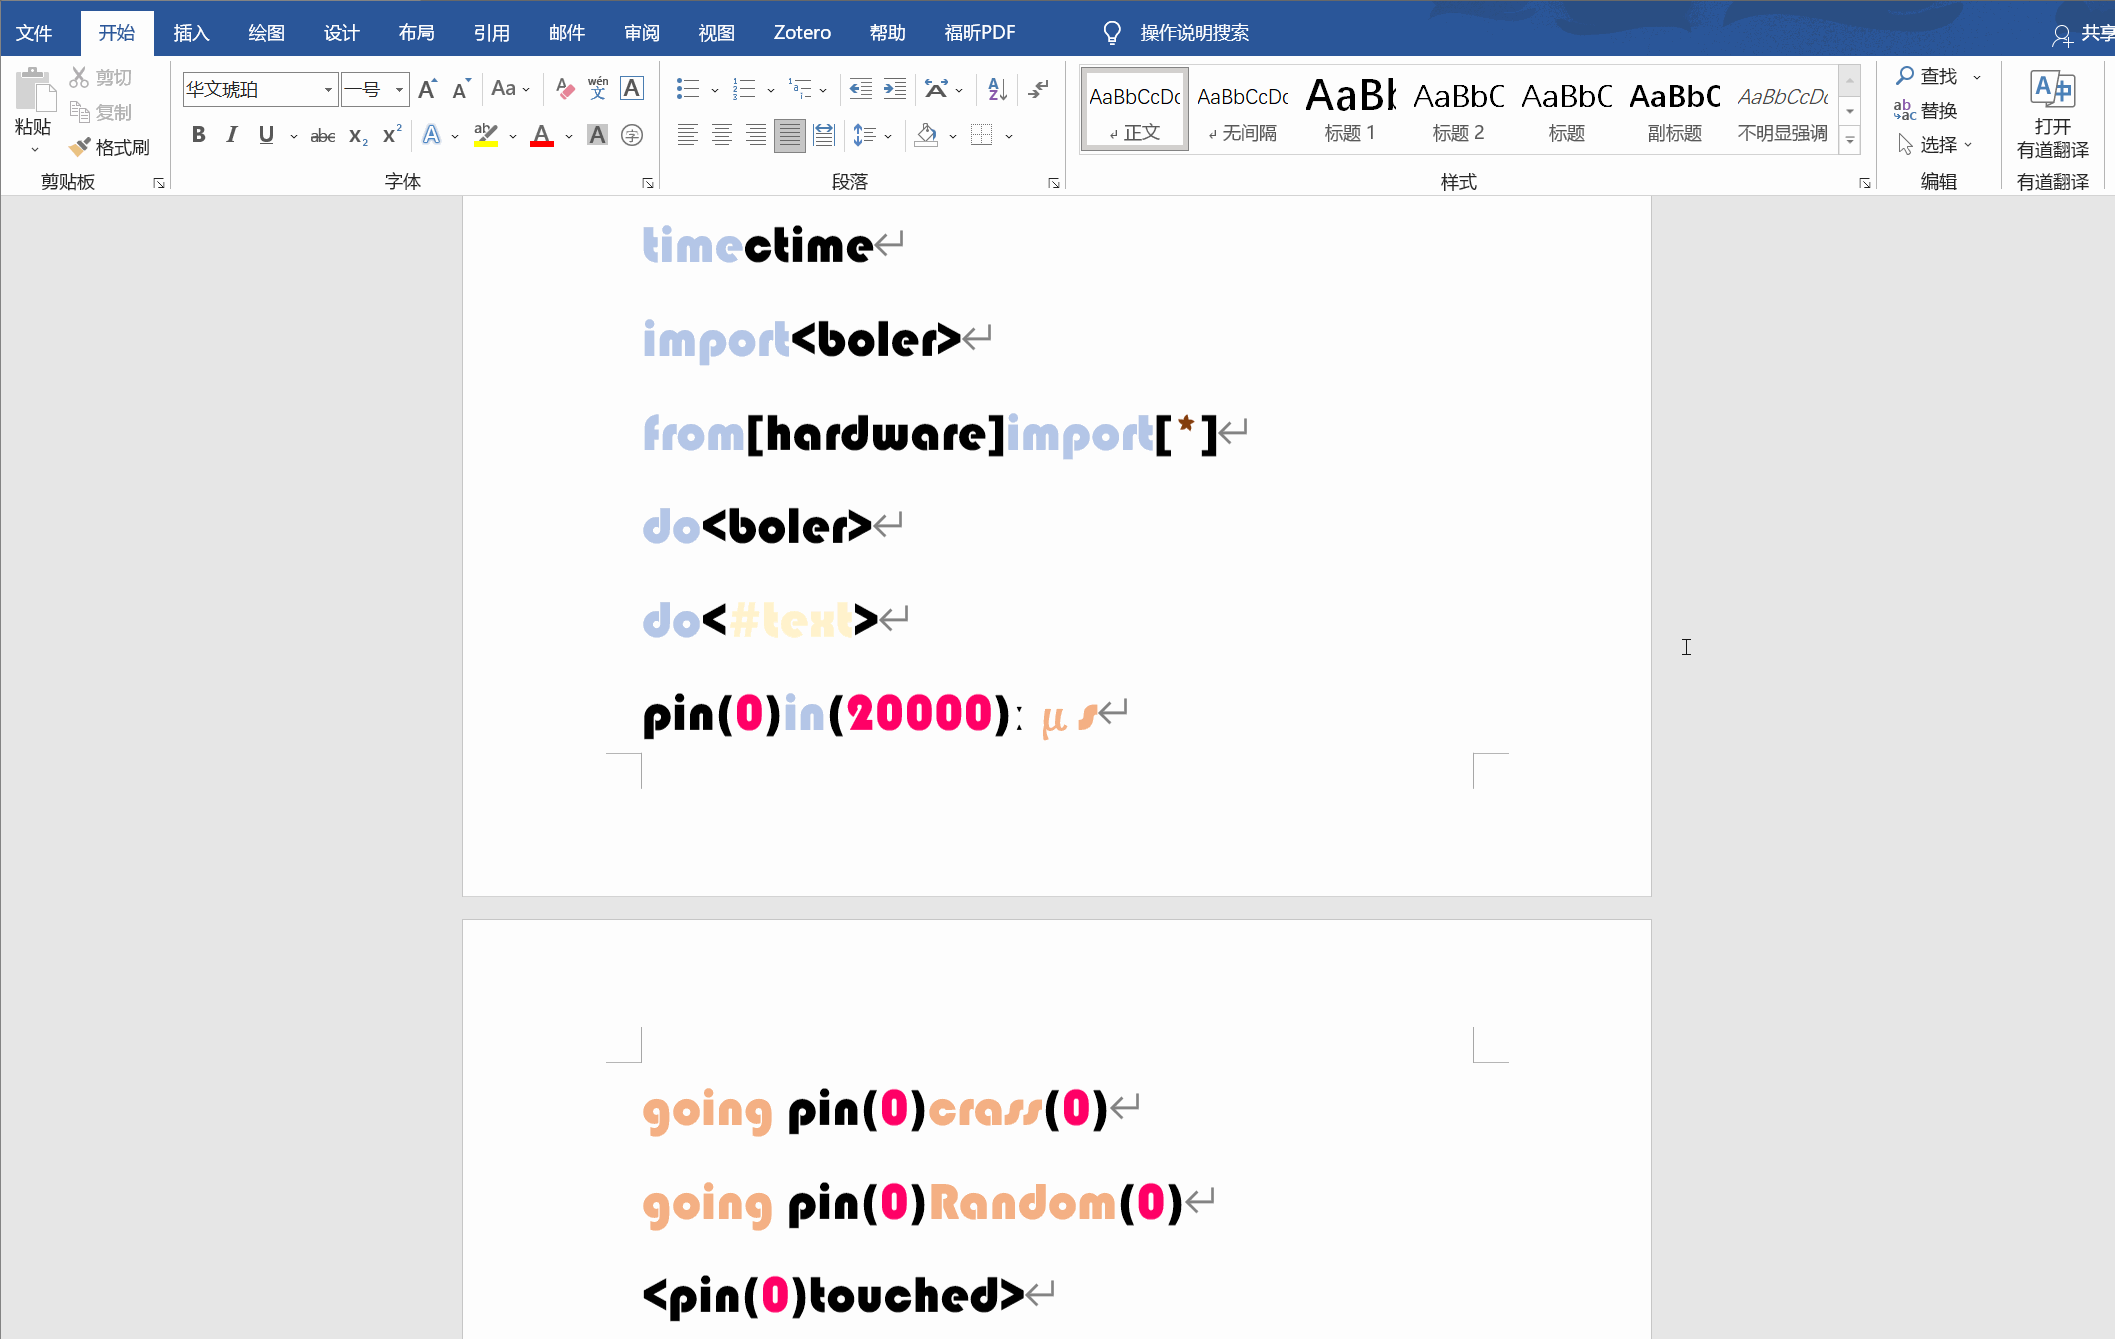Open the Font dialog launcher
Viewport: 2115px width, 1339px height.
pos(648,183)
